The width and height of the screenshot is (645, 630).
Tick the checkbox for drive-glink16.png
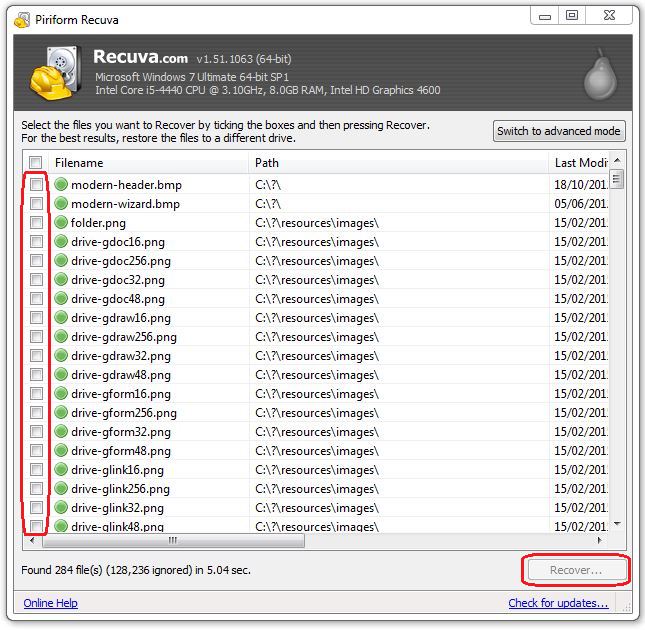click(x=36, y=469)
